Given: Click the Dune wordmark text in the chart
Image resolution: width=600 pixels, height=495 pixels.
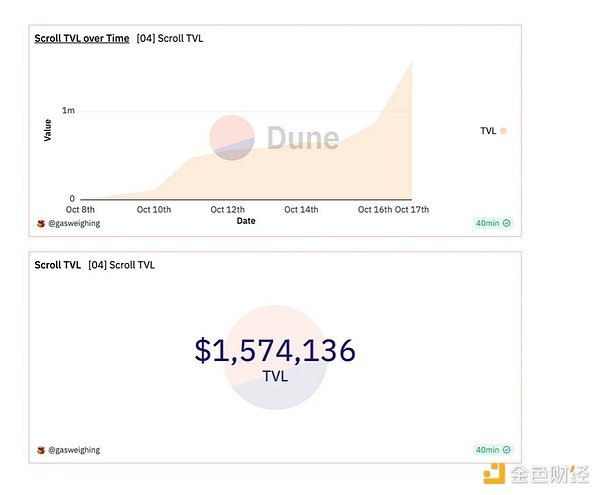Looking at the screenshot, I should tap(301, 137).
